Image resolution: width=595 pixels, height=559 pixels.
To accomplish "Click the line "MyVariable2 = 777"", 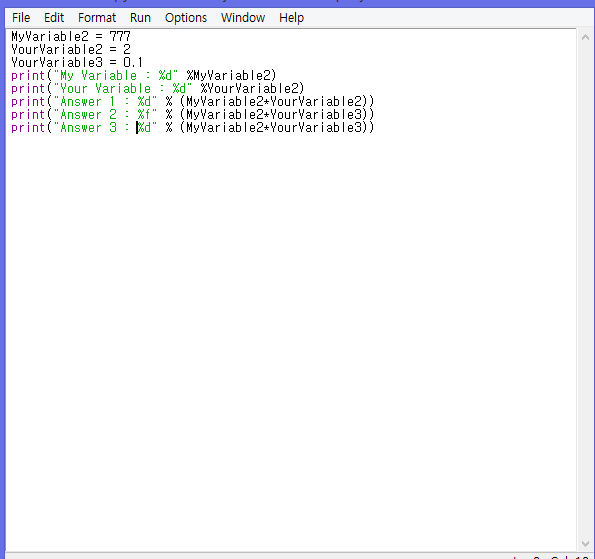I will pos(71,36).
